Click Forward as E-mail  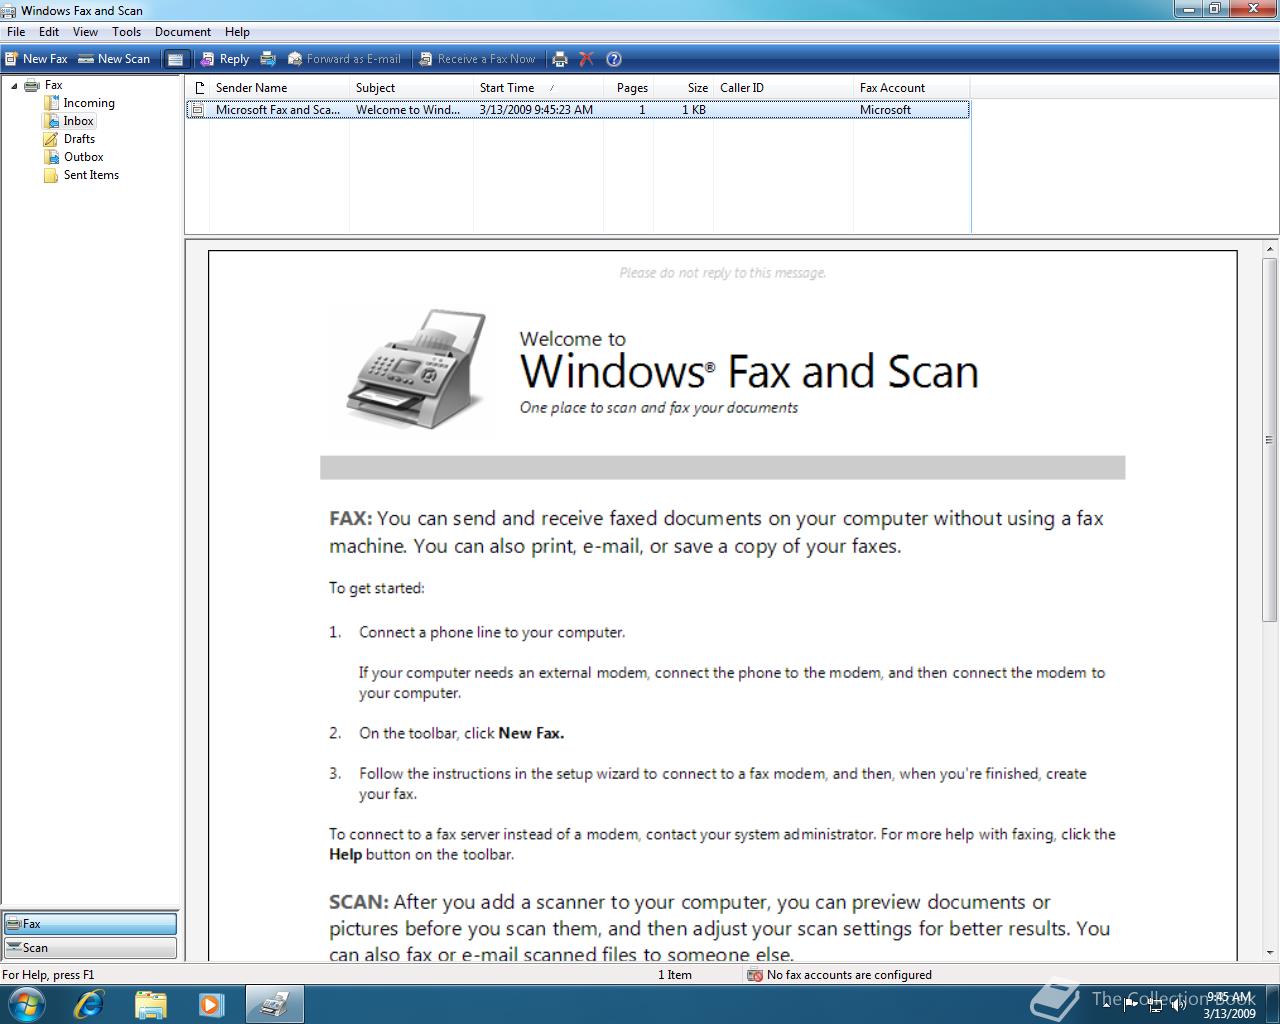344,59
